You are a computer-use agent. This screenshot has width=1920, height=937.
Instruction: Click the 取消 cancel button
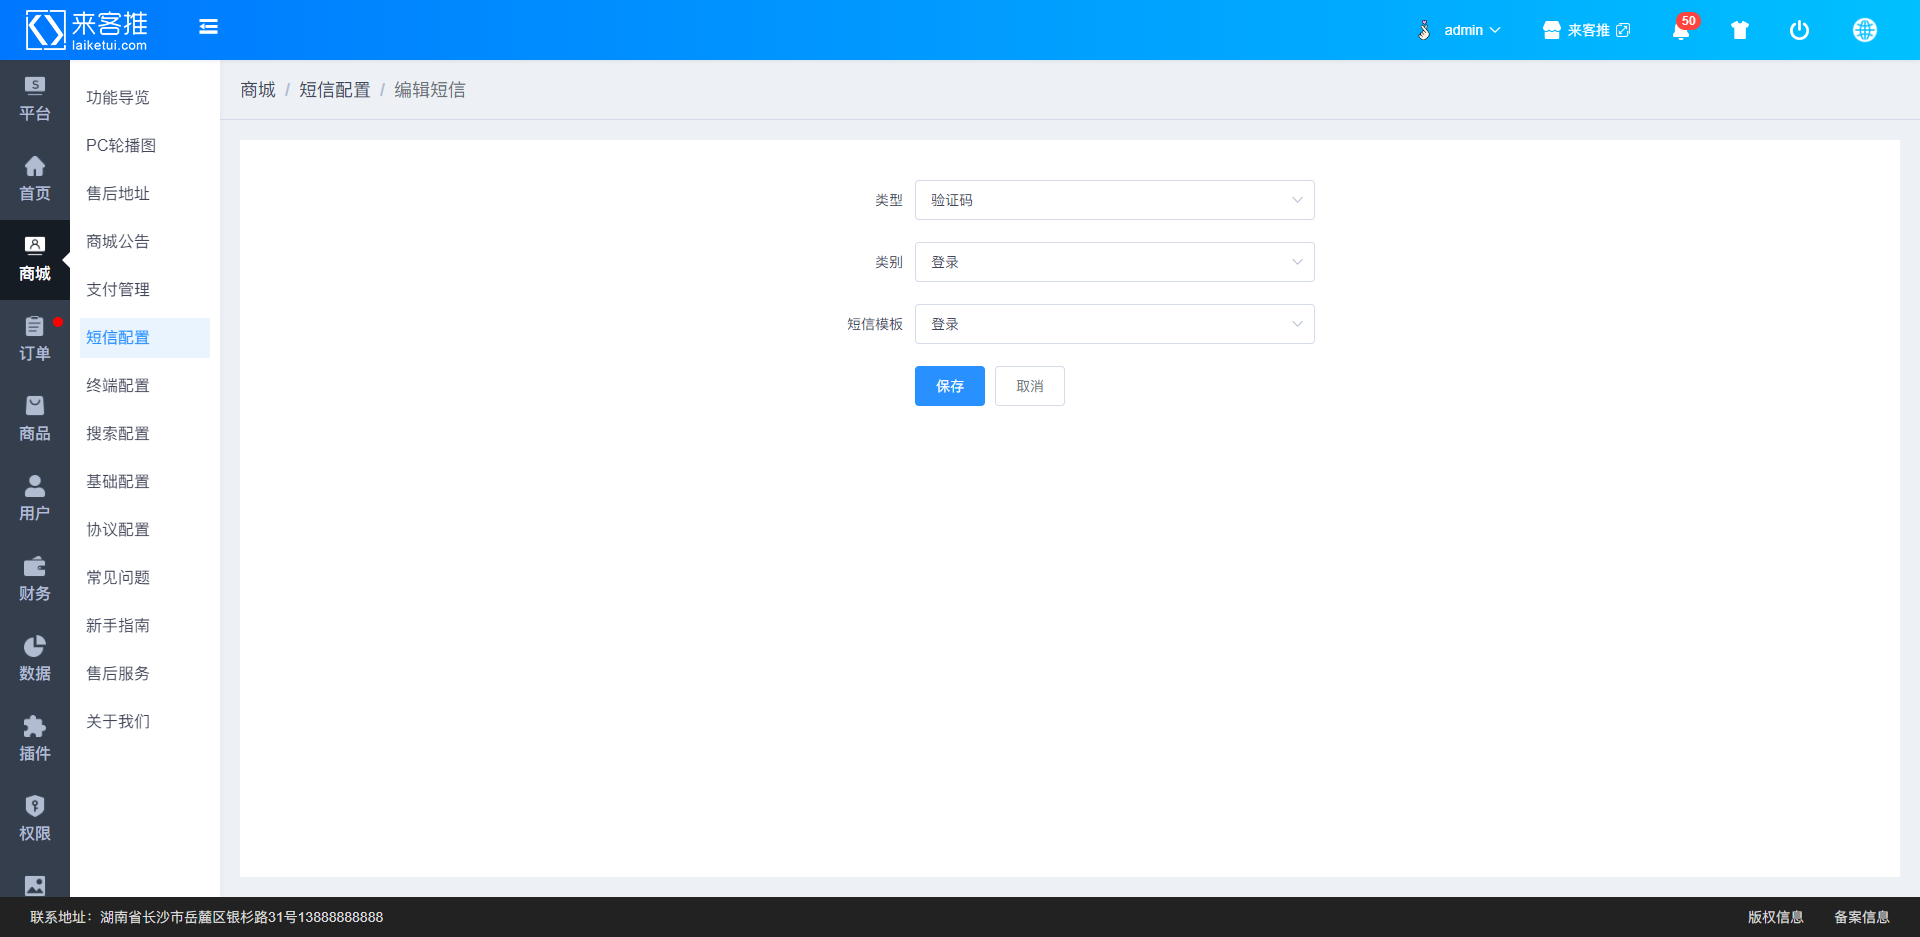point(1029,386)
